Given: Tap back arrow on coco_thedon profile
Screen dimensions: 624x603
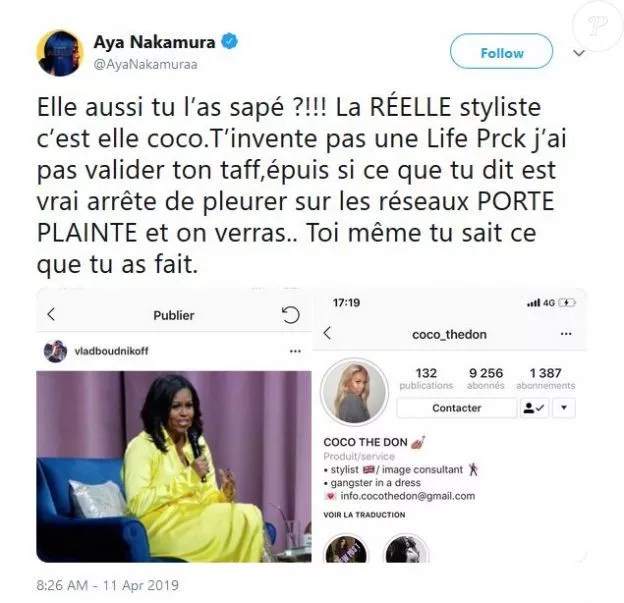Looking at the screenshot, I should coord(327,333).
